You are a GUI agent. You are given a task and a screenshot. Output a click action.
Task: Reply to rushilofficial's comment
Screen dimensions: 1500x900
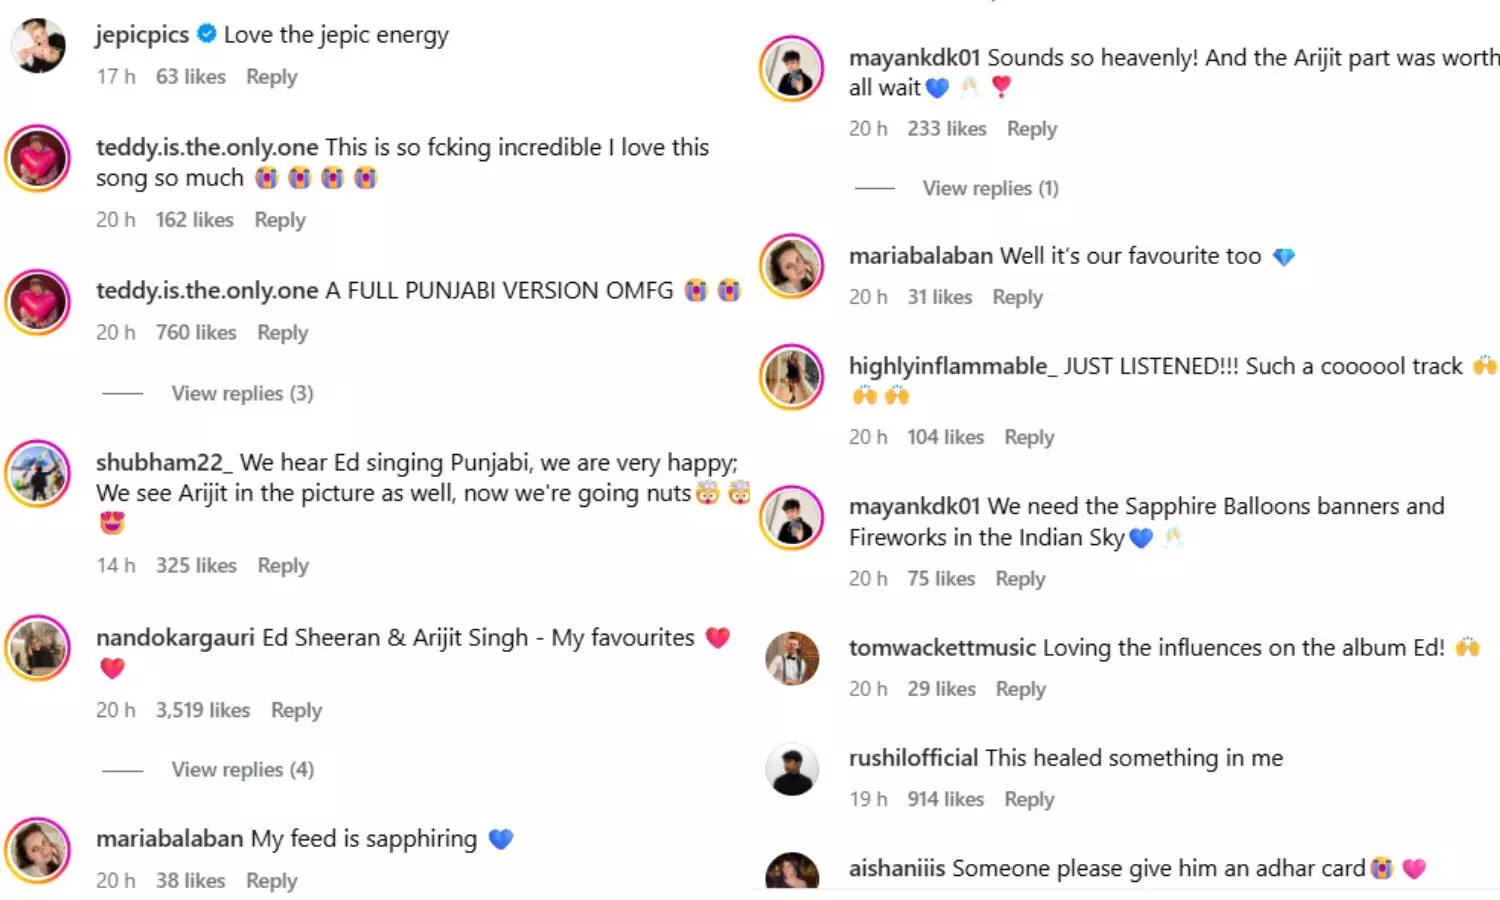pyautogui.click(x=1029, y=800)
